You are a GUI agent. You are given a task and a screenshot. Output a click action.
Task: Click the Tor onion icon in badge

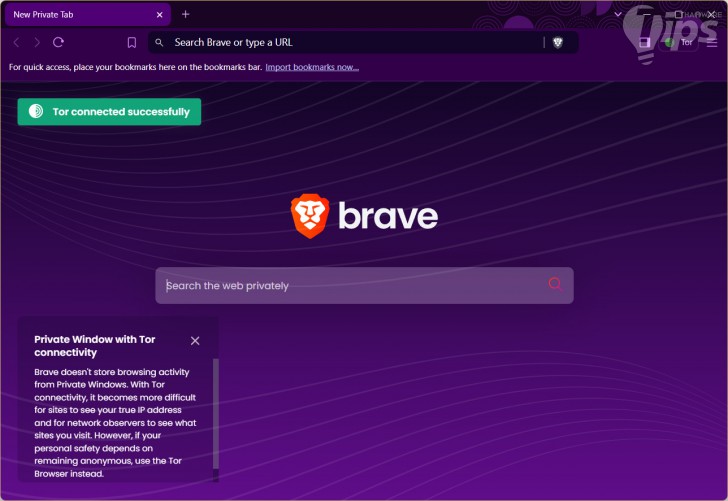(36, 111)
